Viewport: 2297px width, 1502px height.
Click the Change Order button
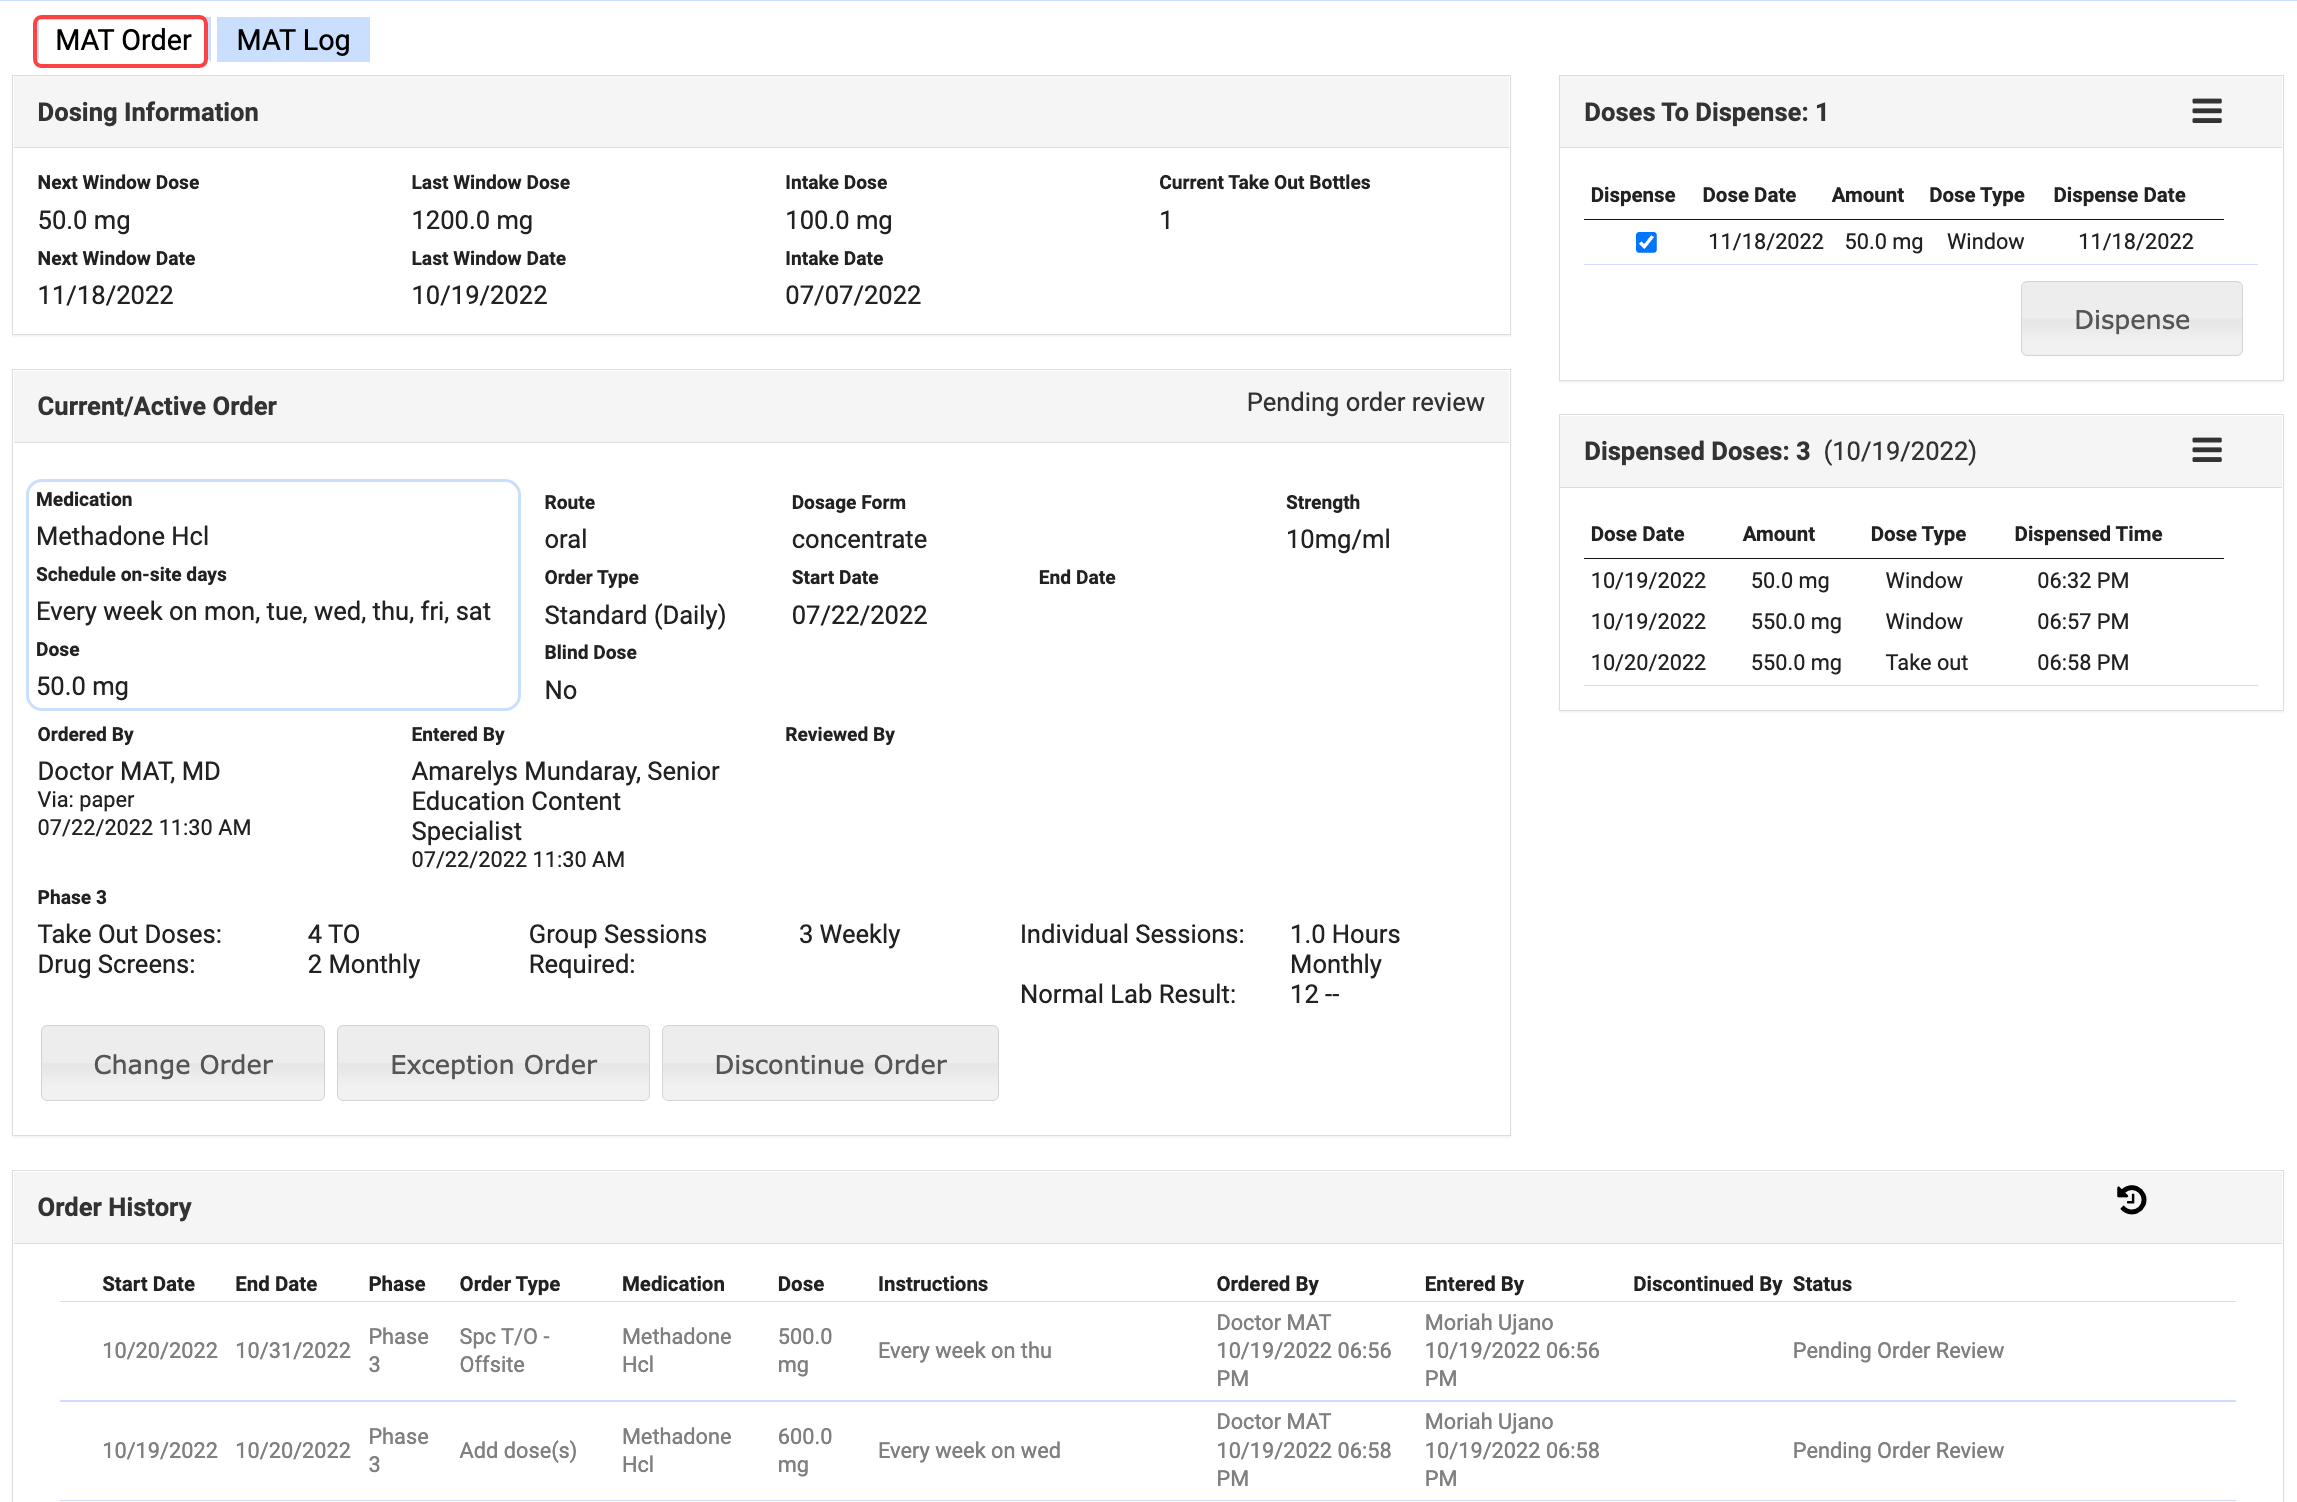pyautogui.click(x=183, y=1064)
